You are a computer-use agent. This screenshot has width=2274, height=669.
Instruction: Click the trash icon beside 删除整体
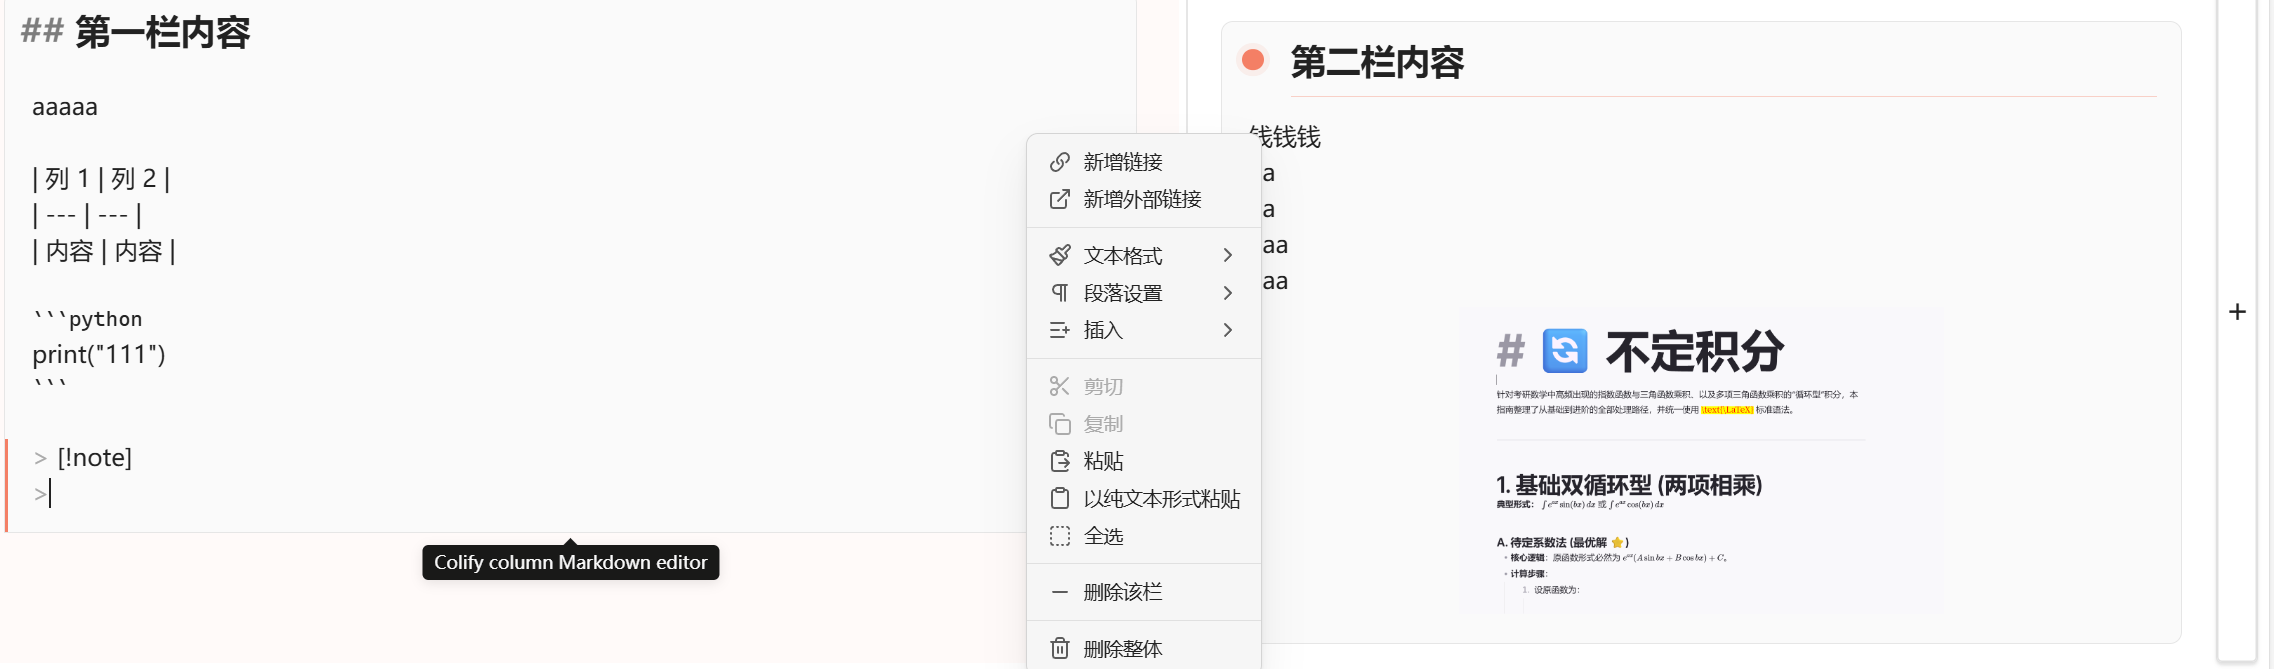[1060, 648]
